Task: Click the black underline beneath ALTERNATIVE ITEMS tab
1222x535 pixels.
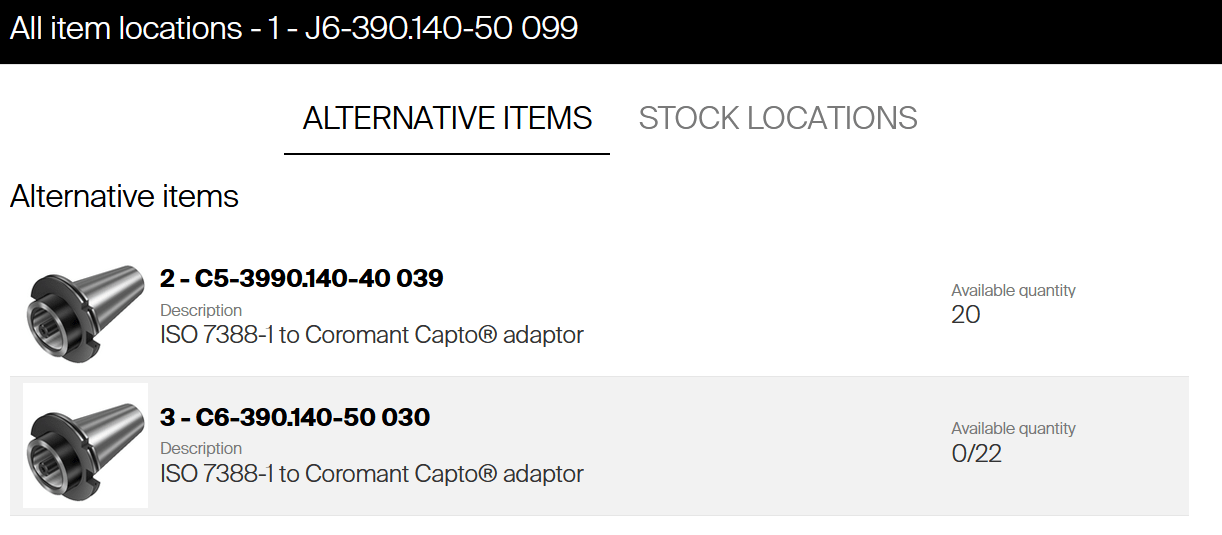Action: pos(447,154)
